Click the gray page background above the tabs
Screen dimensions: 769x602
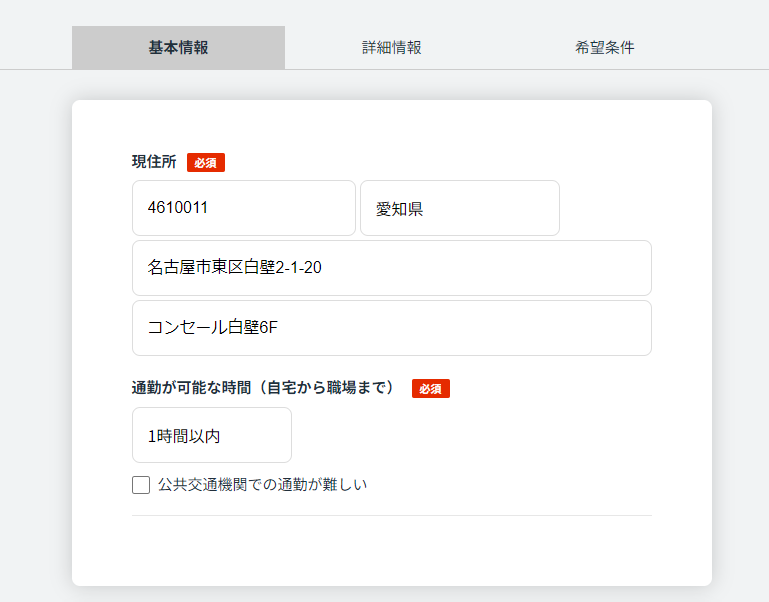pyautogui.click(x=384, y=12)
